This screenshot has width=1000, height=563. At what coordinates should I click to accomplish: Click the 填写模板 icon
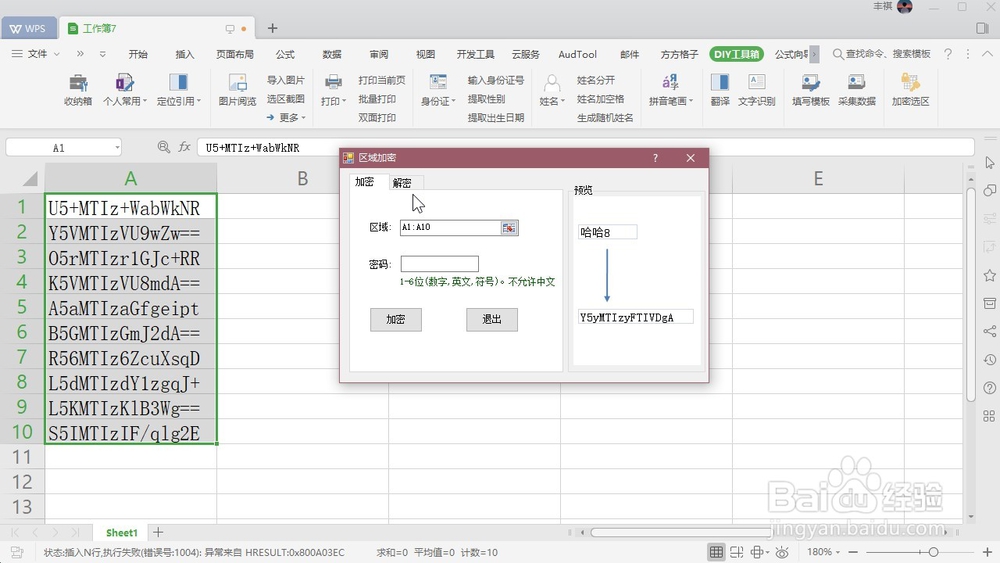coord(811,82)
